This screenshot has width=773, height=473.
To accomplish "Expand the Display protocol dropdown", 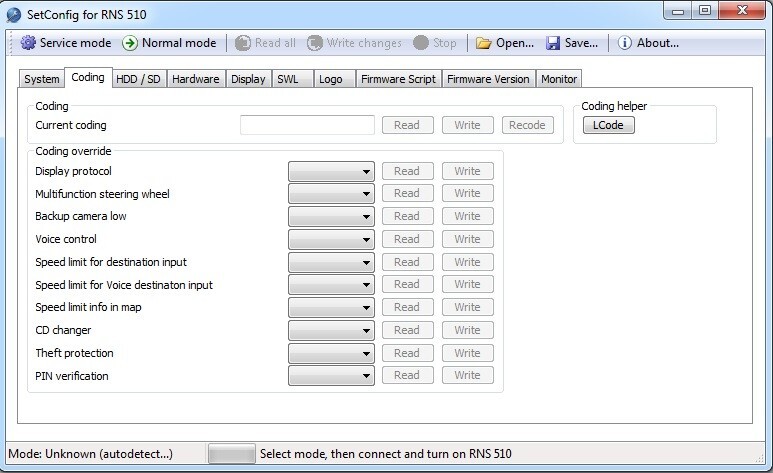I will coord(331,172).
